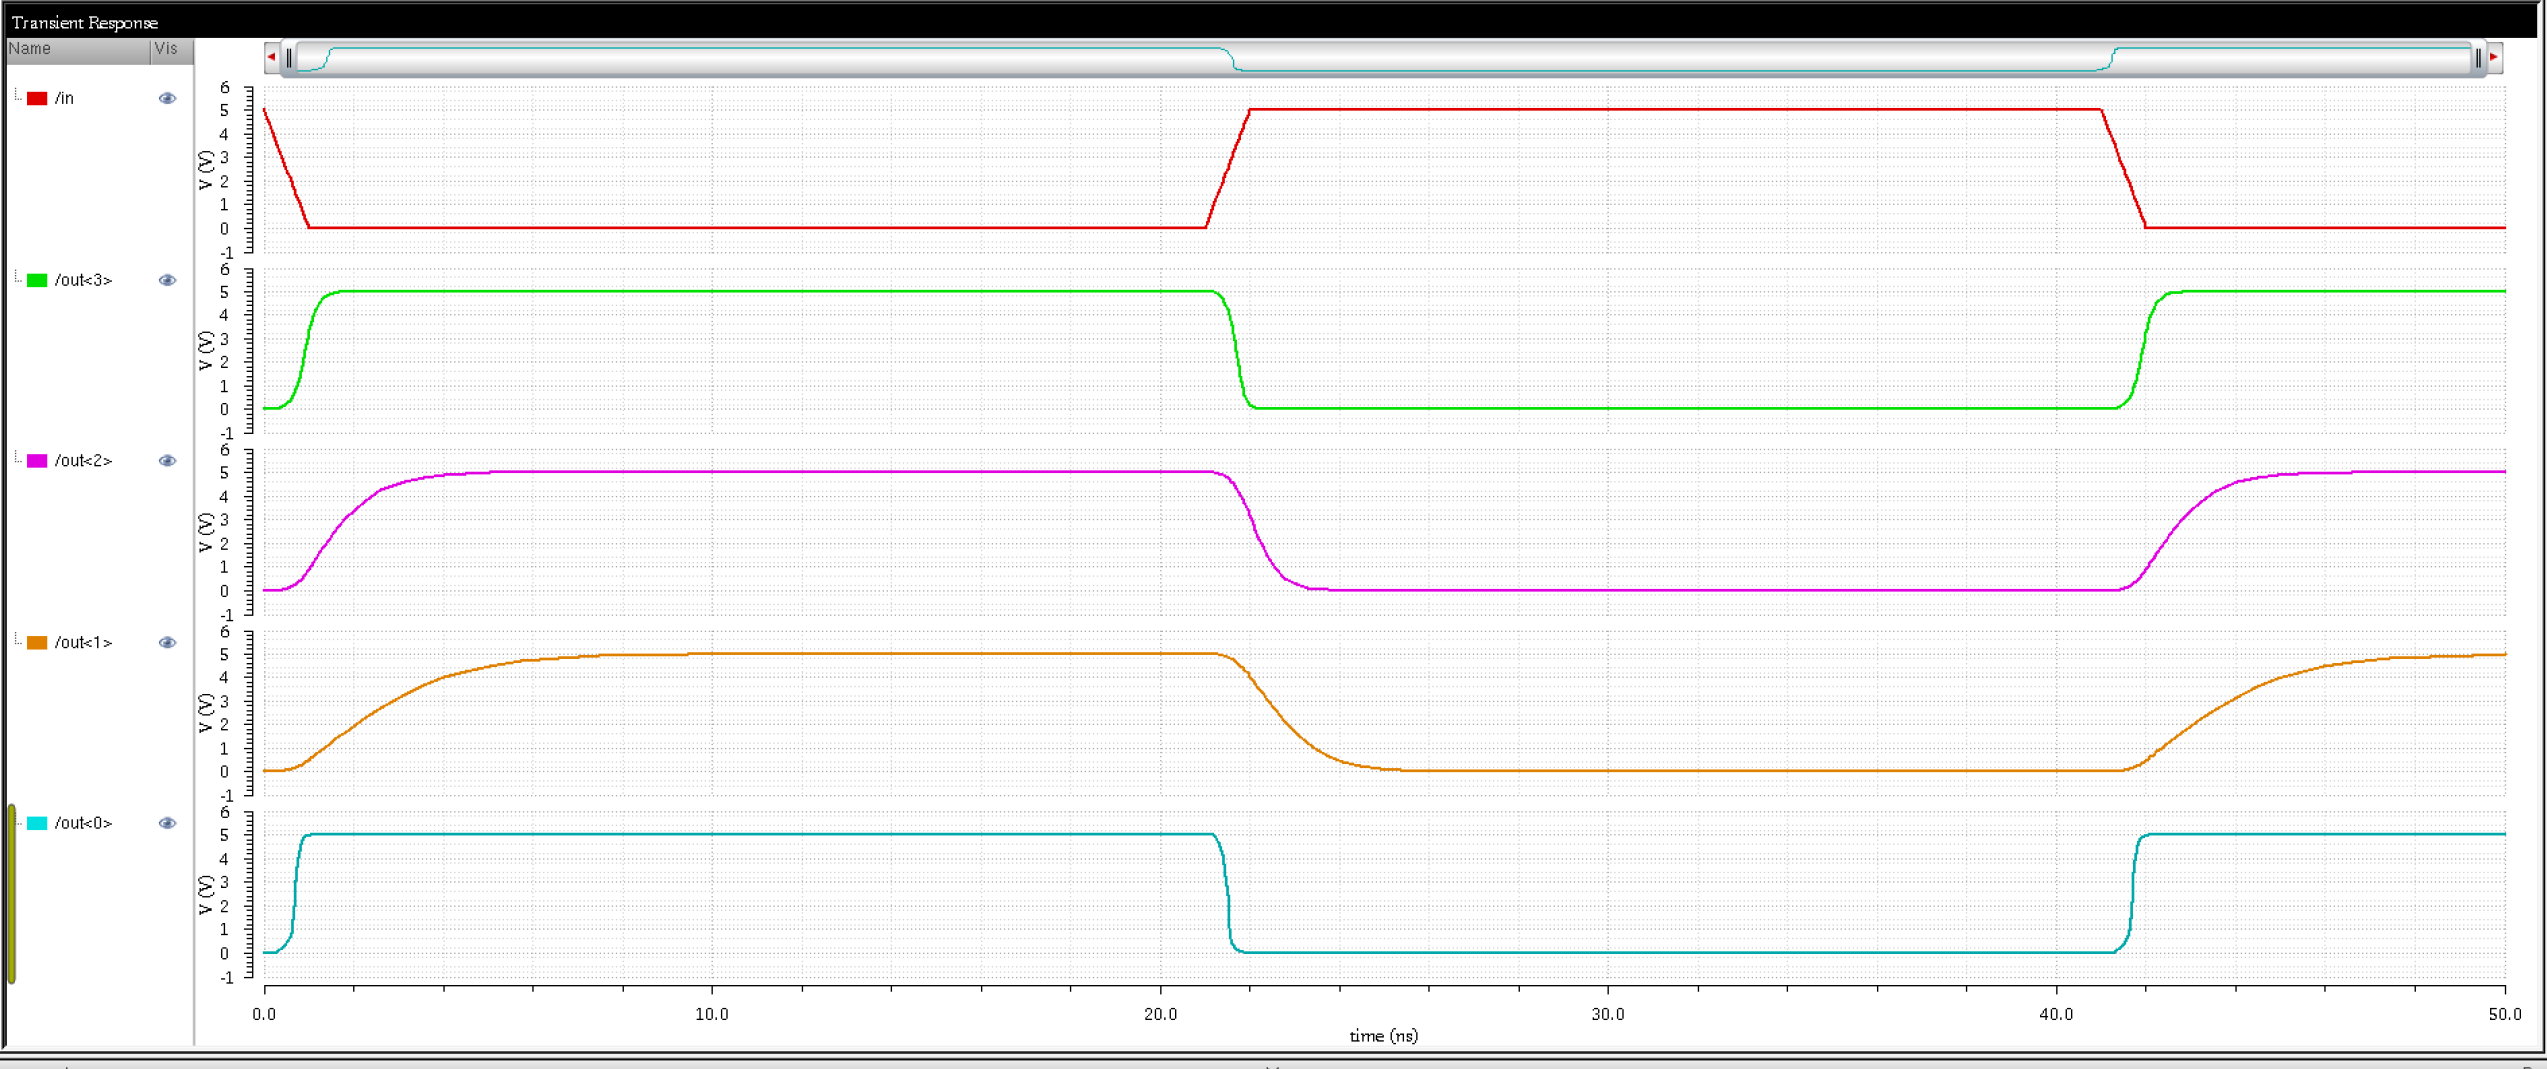Toggle visibility of the /out<0> signal
The image size is (2547, 1069).
(167, 823)
